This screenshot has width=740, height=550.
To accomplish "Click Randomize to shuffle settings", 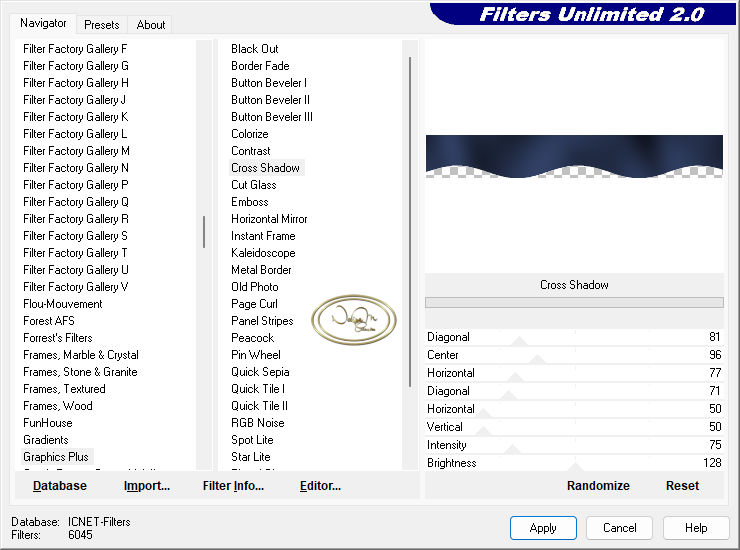I will [x=598, y=486].
